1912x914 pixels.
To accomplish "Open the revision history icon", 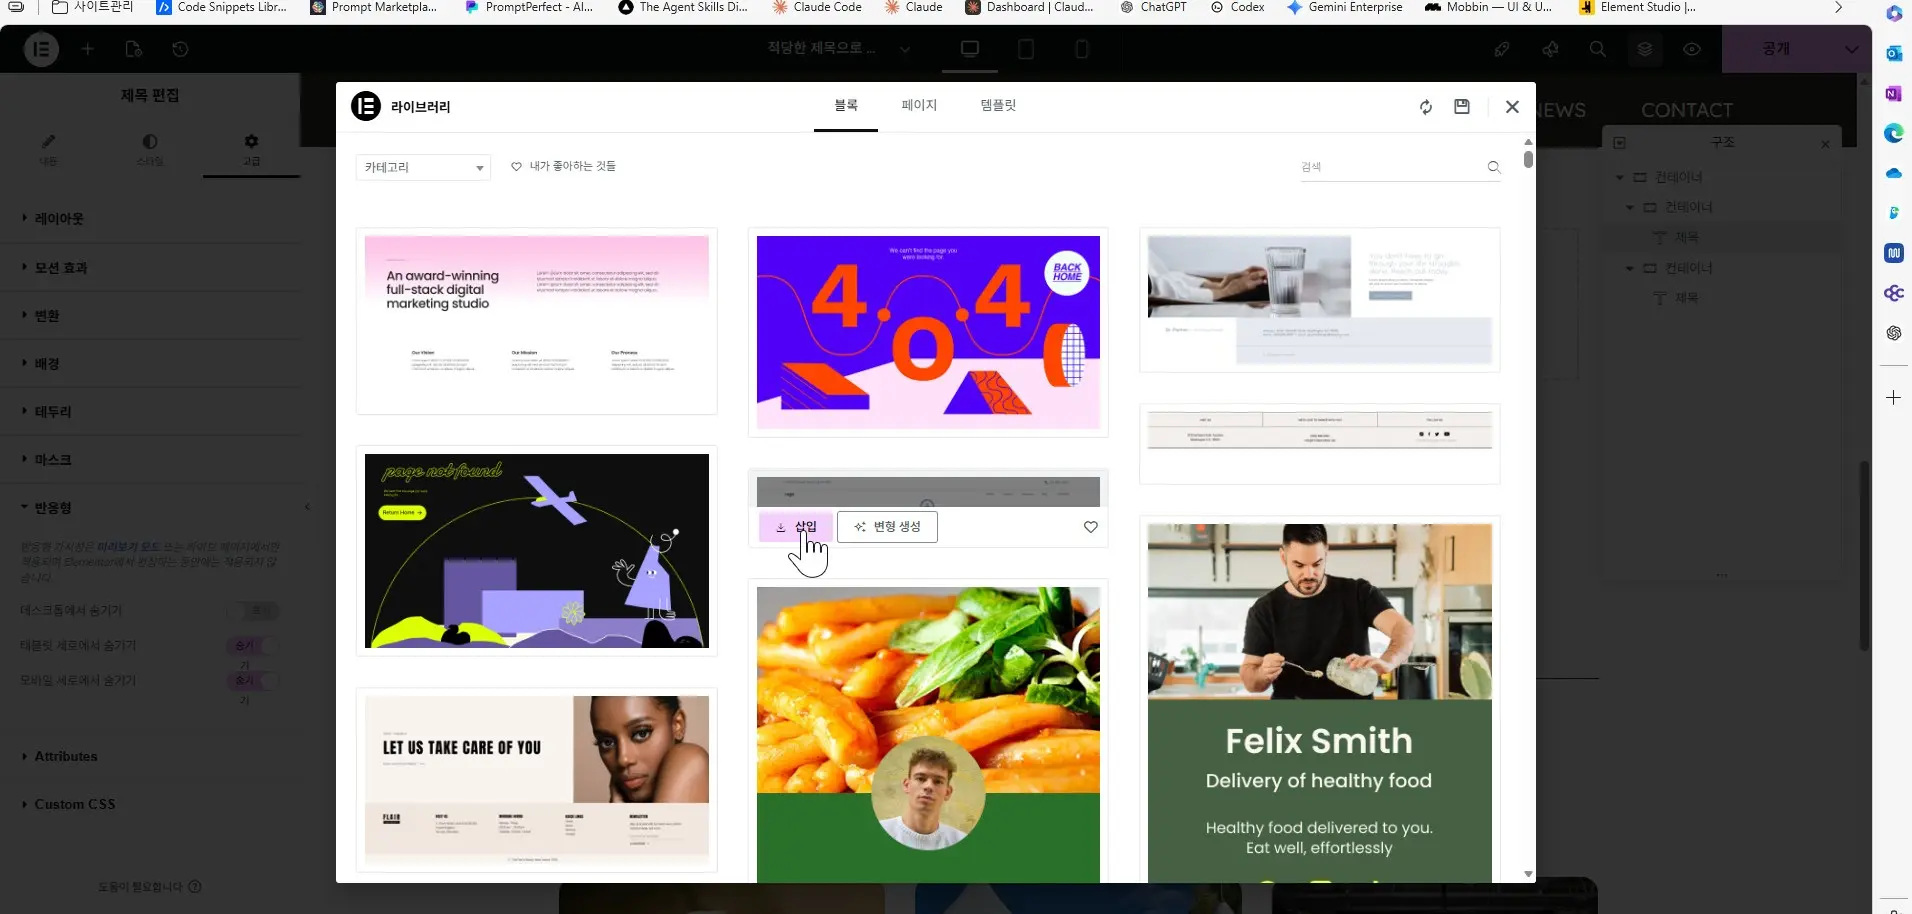I will click(x=180, y=49).
